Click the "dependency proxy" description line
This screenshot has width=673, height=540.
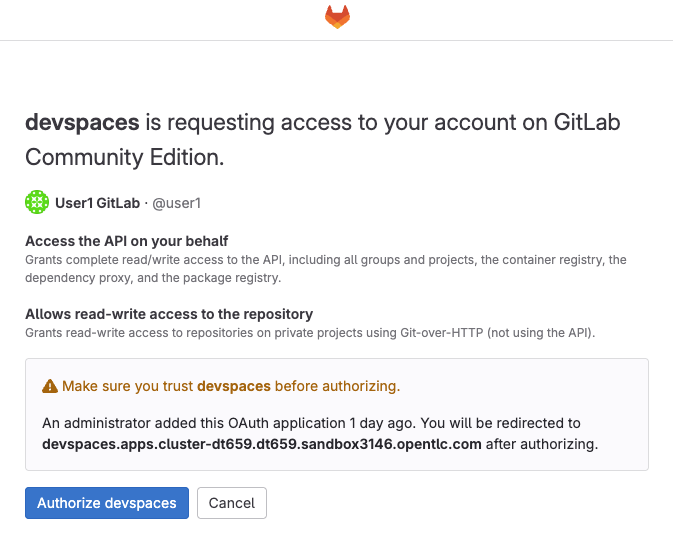click(x=153, y=278)
